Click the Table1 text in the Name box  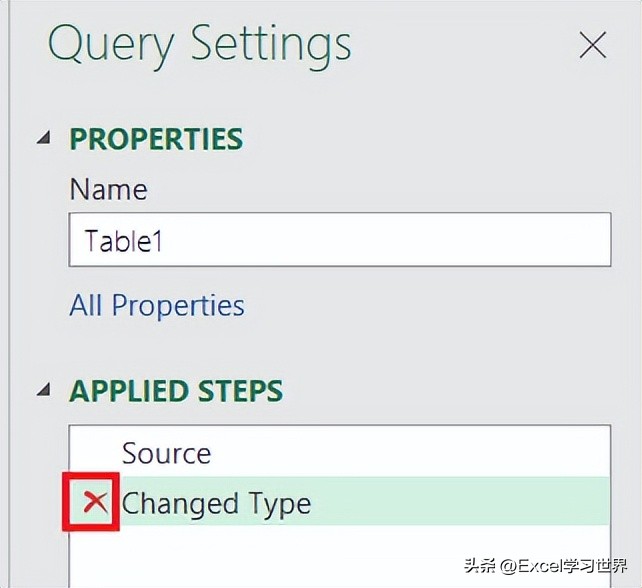point(123,240)
